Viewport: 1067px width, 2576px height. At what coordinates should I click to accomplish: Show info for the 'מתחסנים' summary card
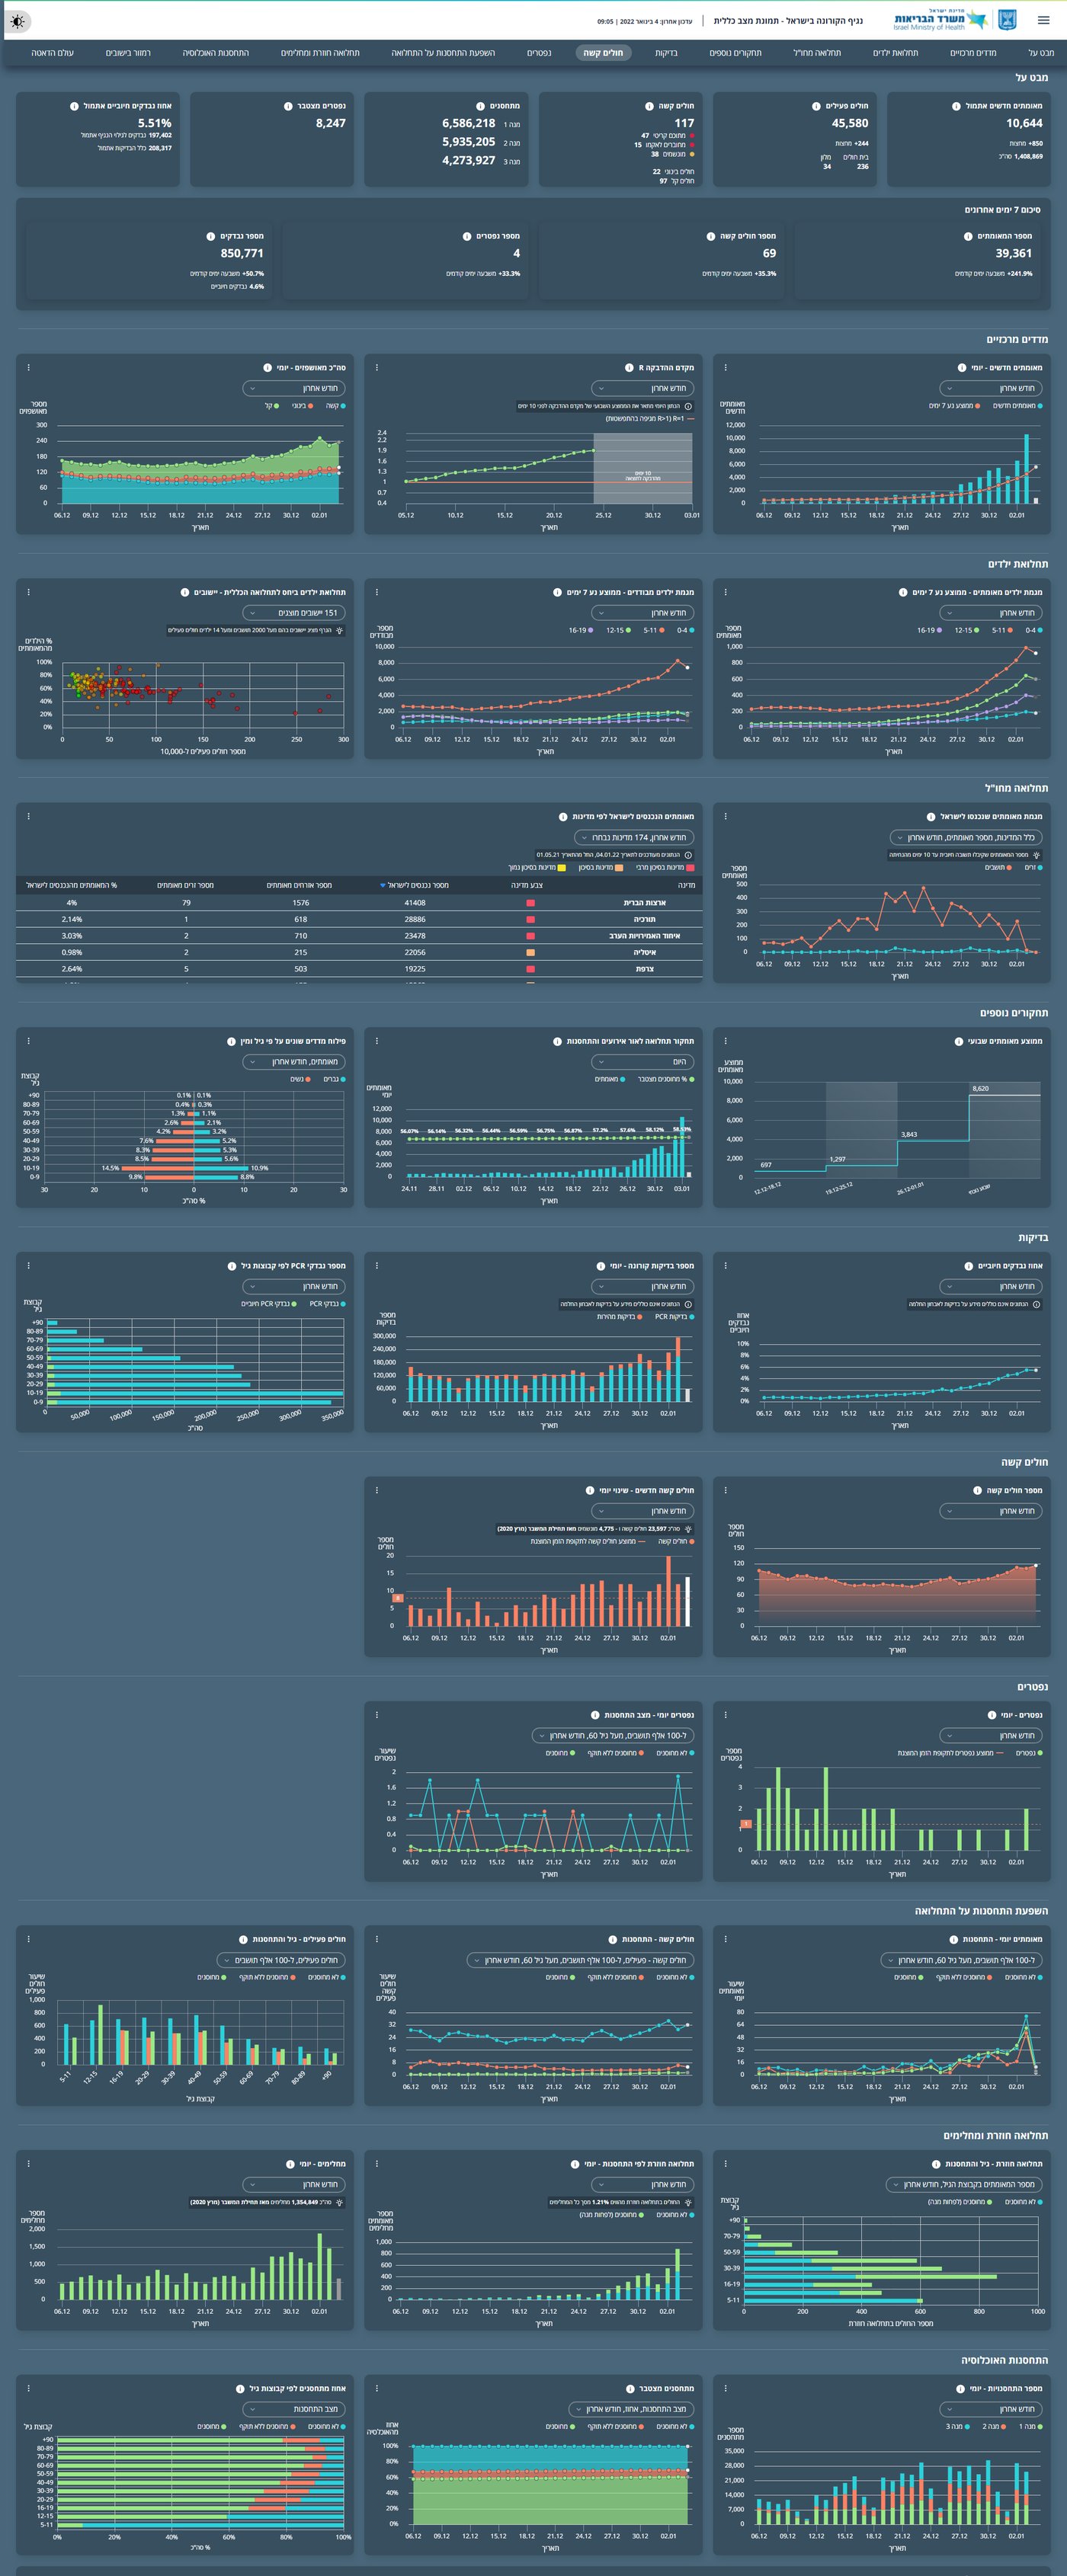(480, 106)
